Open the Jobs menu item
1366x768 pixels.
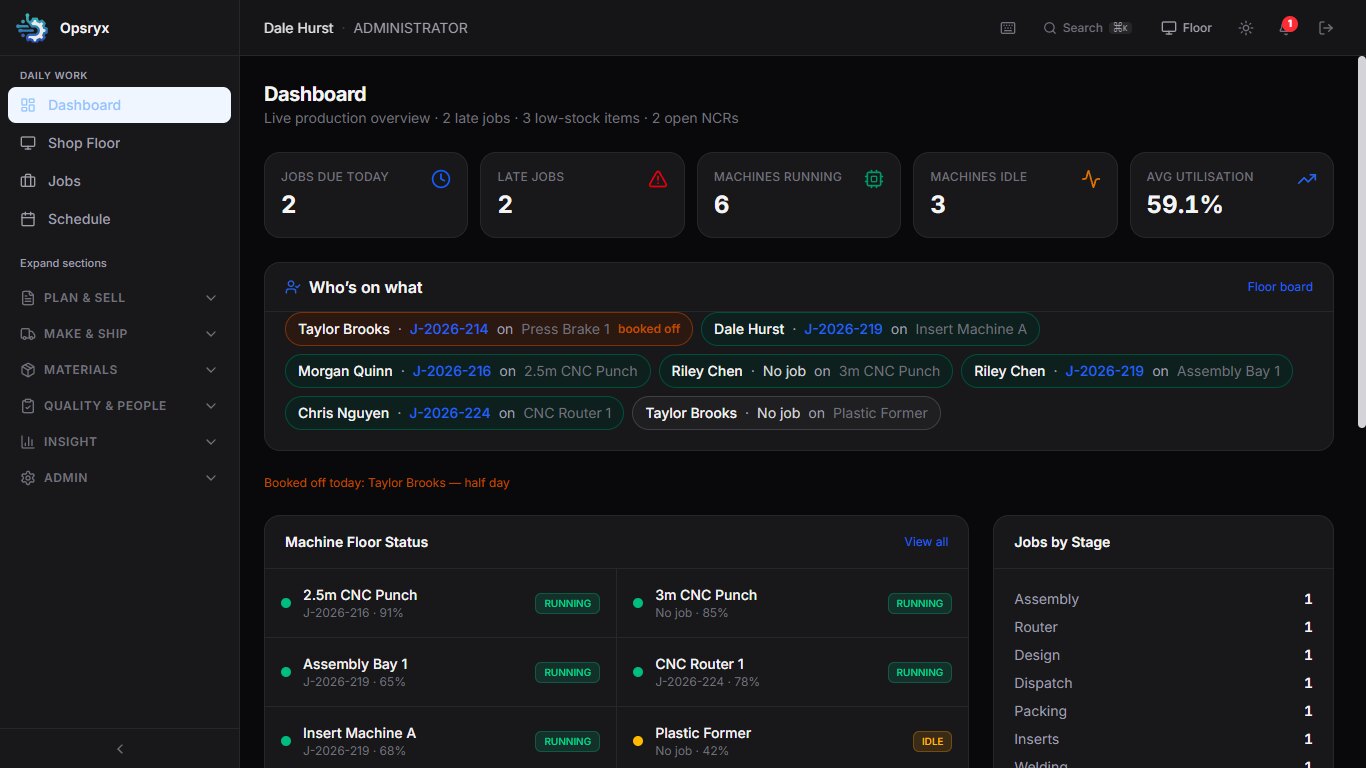119,181
